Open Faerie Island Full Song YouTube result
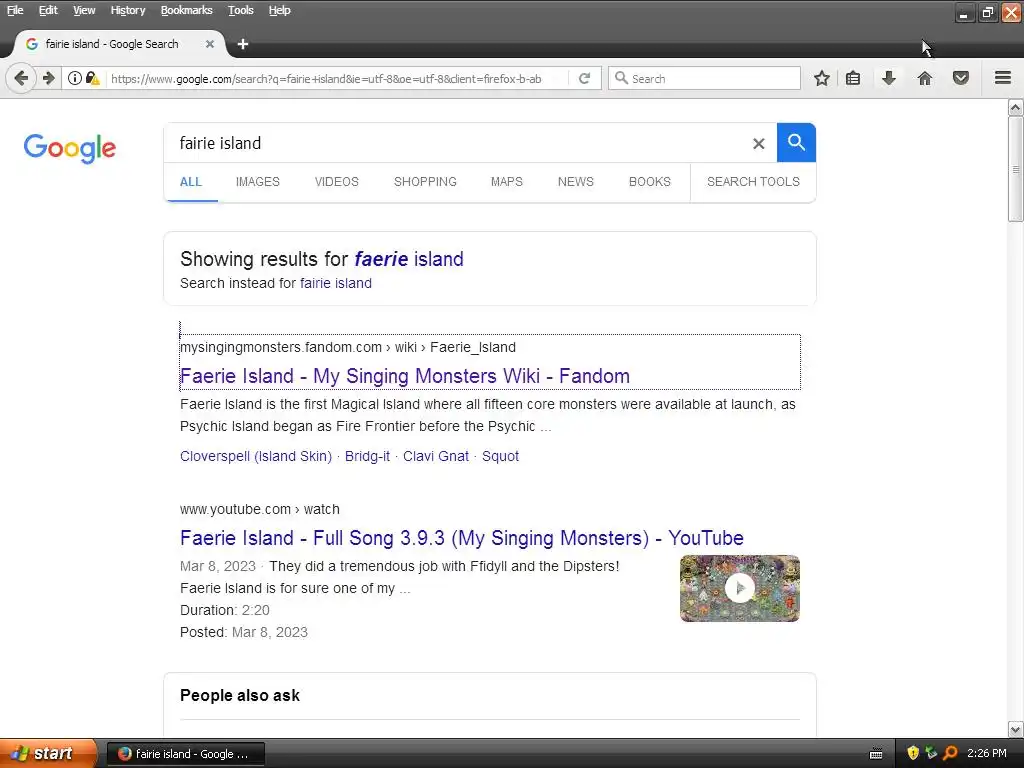This screenshot has width=1024, height=768. (x=462, y=538)
